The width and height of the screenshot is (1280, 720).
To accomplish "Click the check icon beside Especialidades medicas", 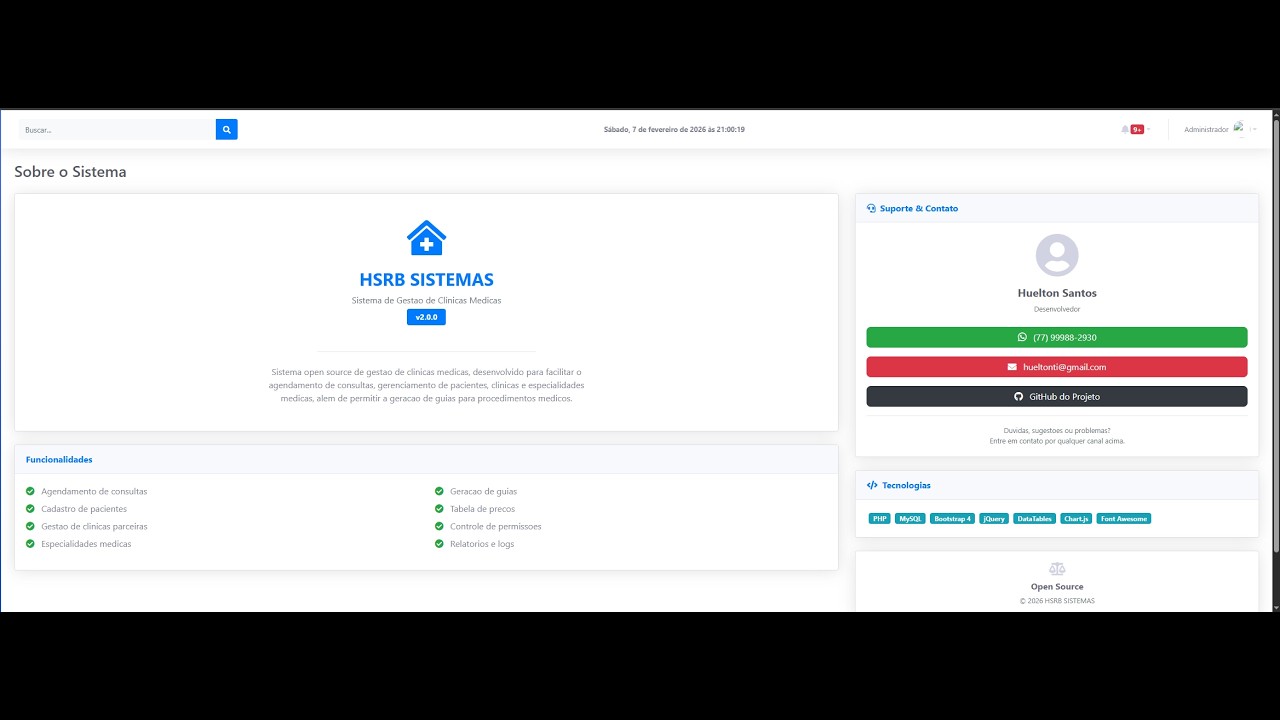I will click(30, 544).
